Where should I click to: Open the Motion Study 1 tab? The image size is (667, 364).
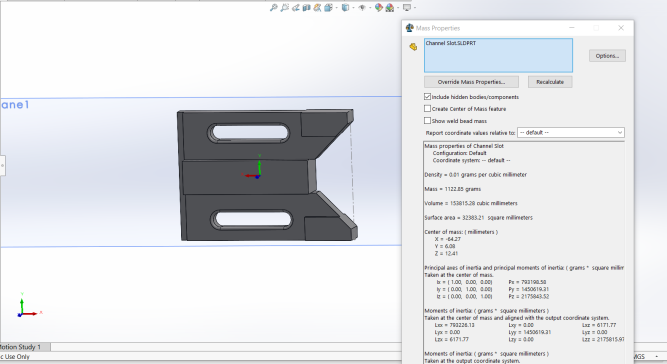coord(21,347)
